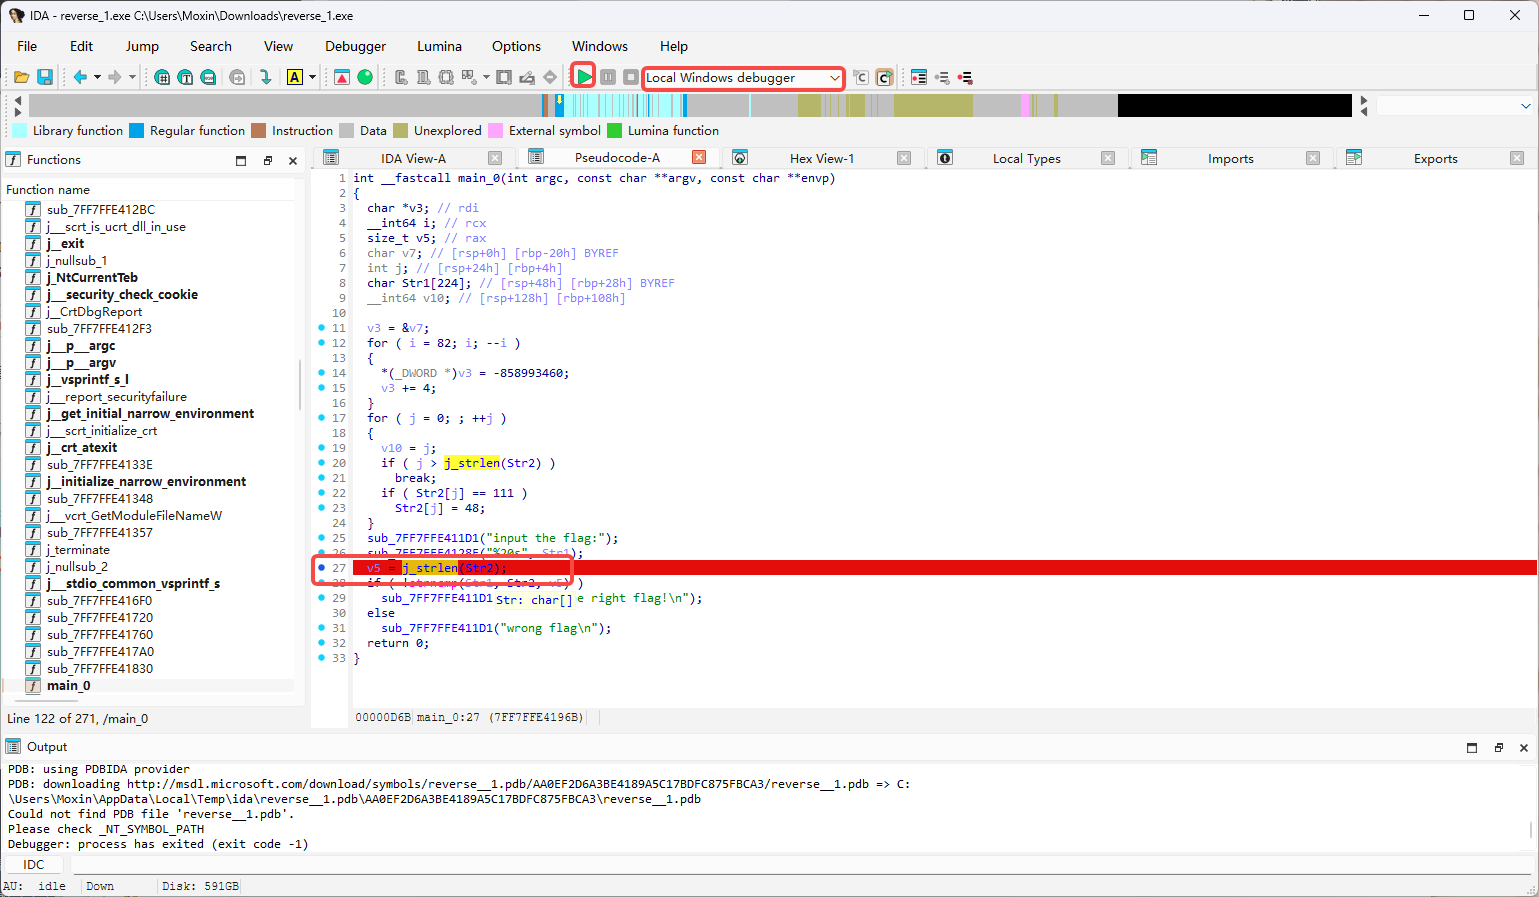Close the Pseudocode-A tab
Viewport: 1539px width, 897px height.
pos(699,157)
